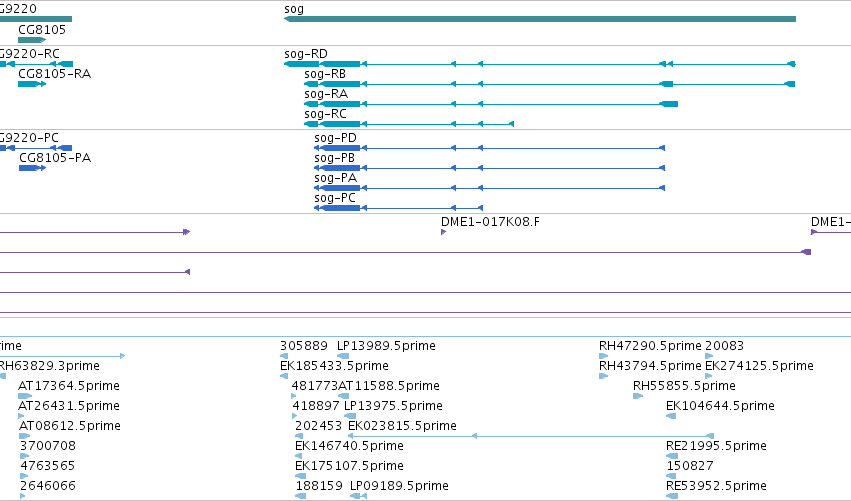This screenshot has width=851, height=501.
Task: Click feature 20083
Action: point(709,356)
